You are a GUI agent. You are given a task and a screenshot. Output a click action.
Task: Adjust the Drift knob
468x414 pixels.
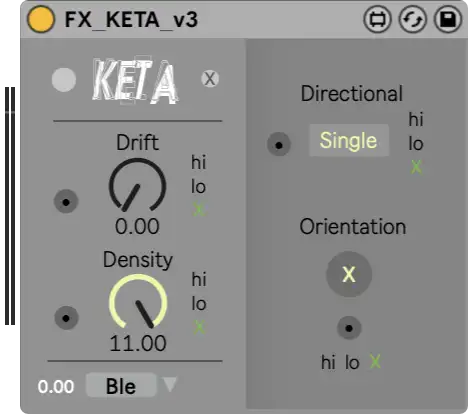(x=137, y=185)
